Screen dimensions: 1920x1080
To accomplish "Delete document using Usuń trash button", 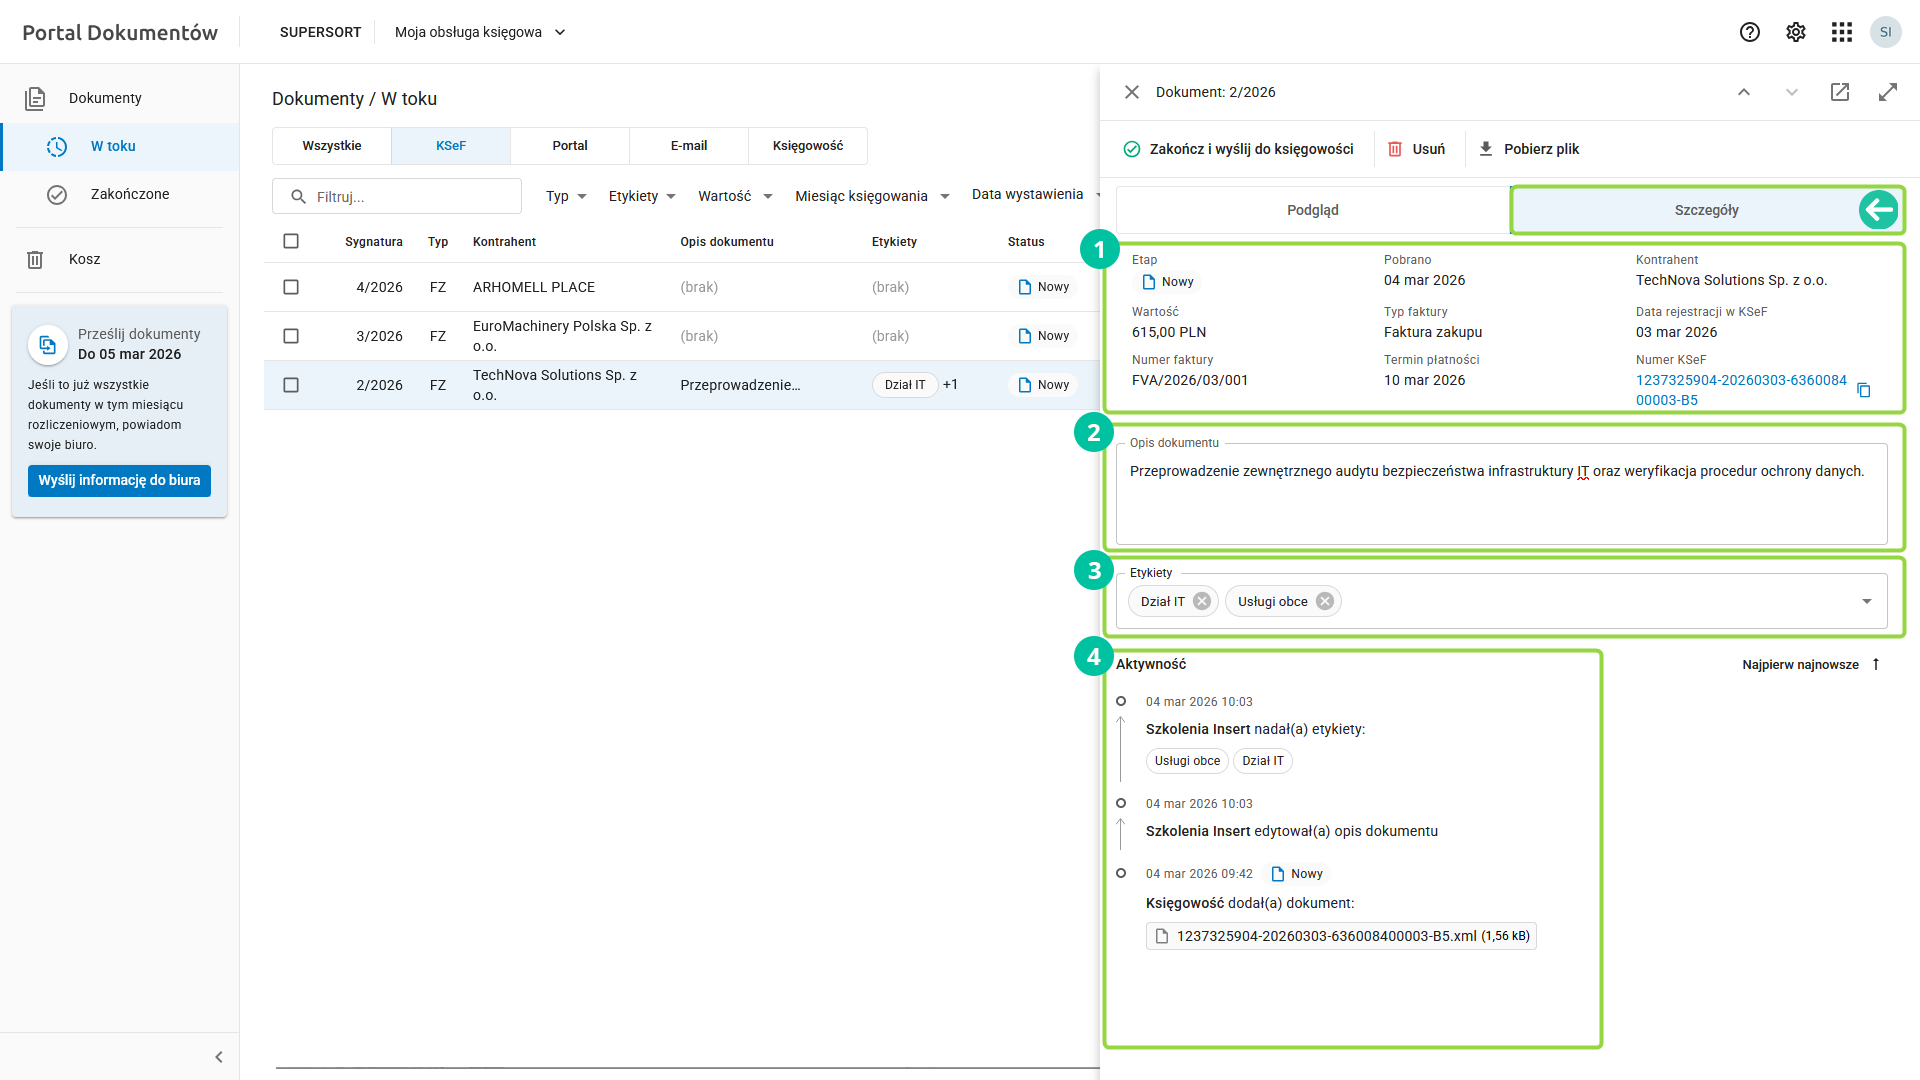I will (1416, 149).
